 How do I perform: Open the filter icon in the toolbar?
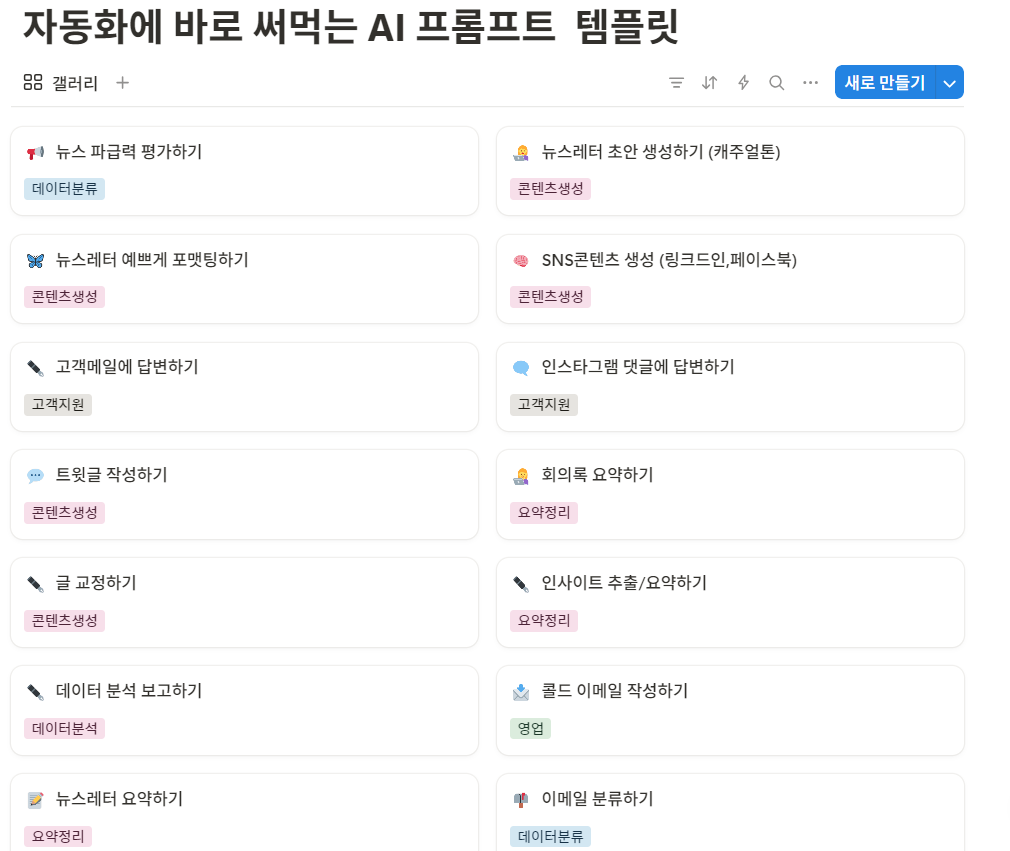tap(677, 82)
